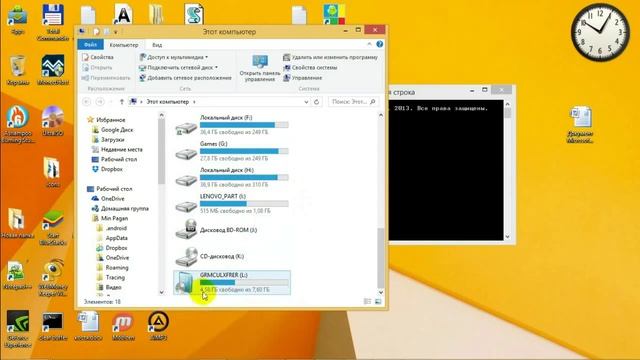
Task: Open the Recycle Bin on desktop
Action: coord(18,70)
